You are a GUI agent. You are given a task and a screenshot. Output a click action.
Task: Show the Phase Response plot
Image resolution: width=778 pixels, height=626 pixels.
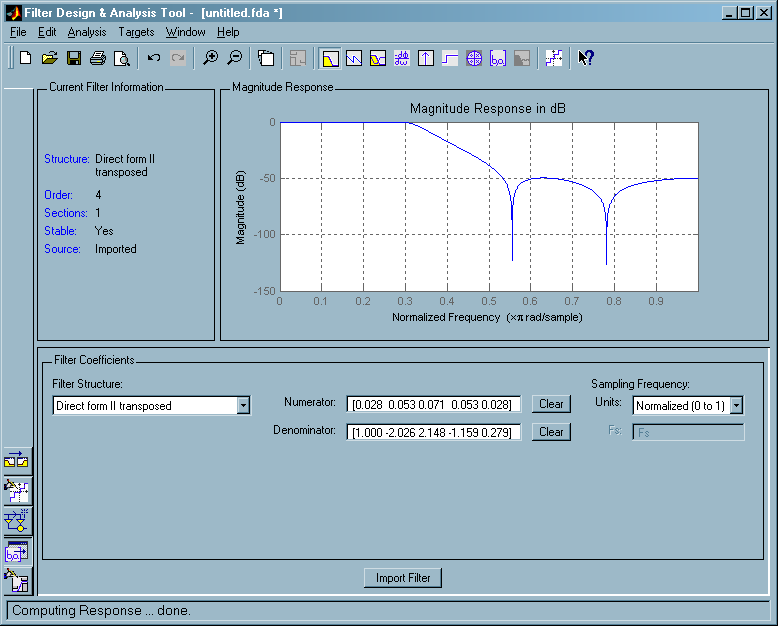[x=354, y=58]
